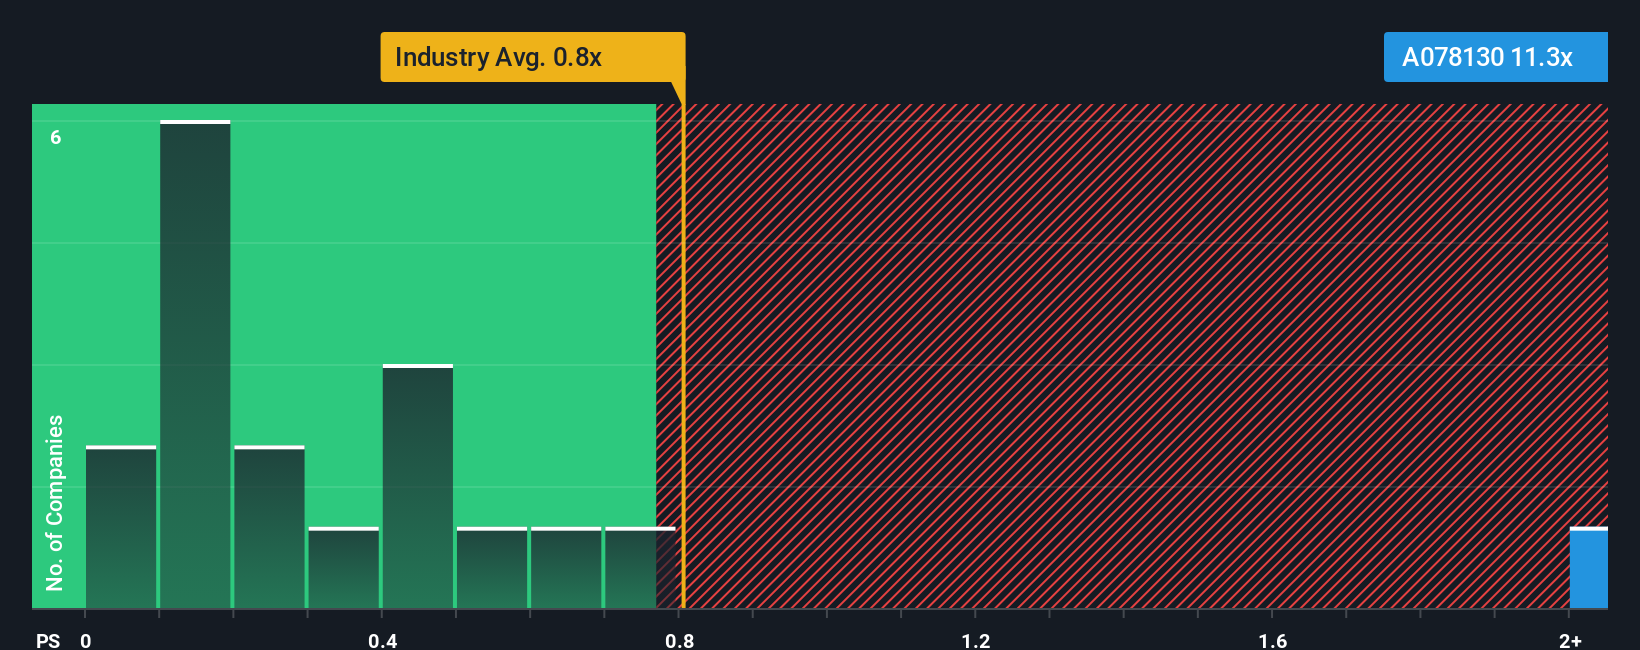Image resolution: width=1640 pixels, height=650 pixels.
Task: Click the '1.2' x-axis label
Action: pyautogui.click(x=976, y=640)
